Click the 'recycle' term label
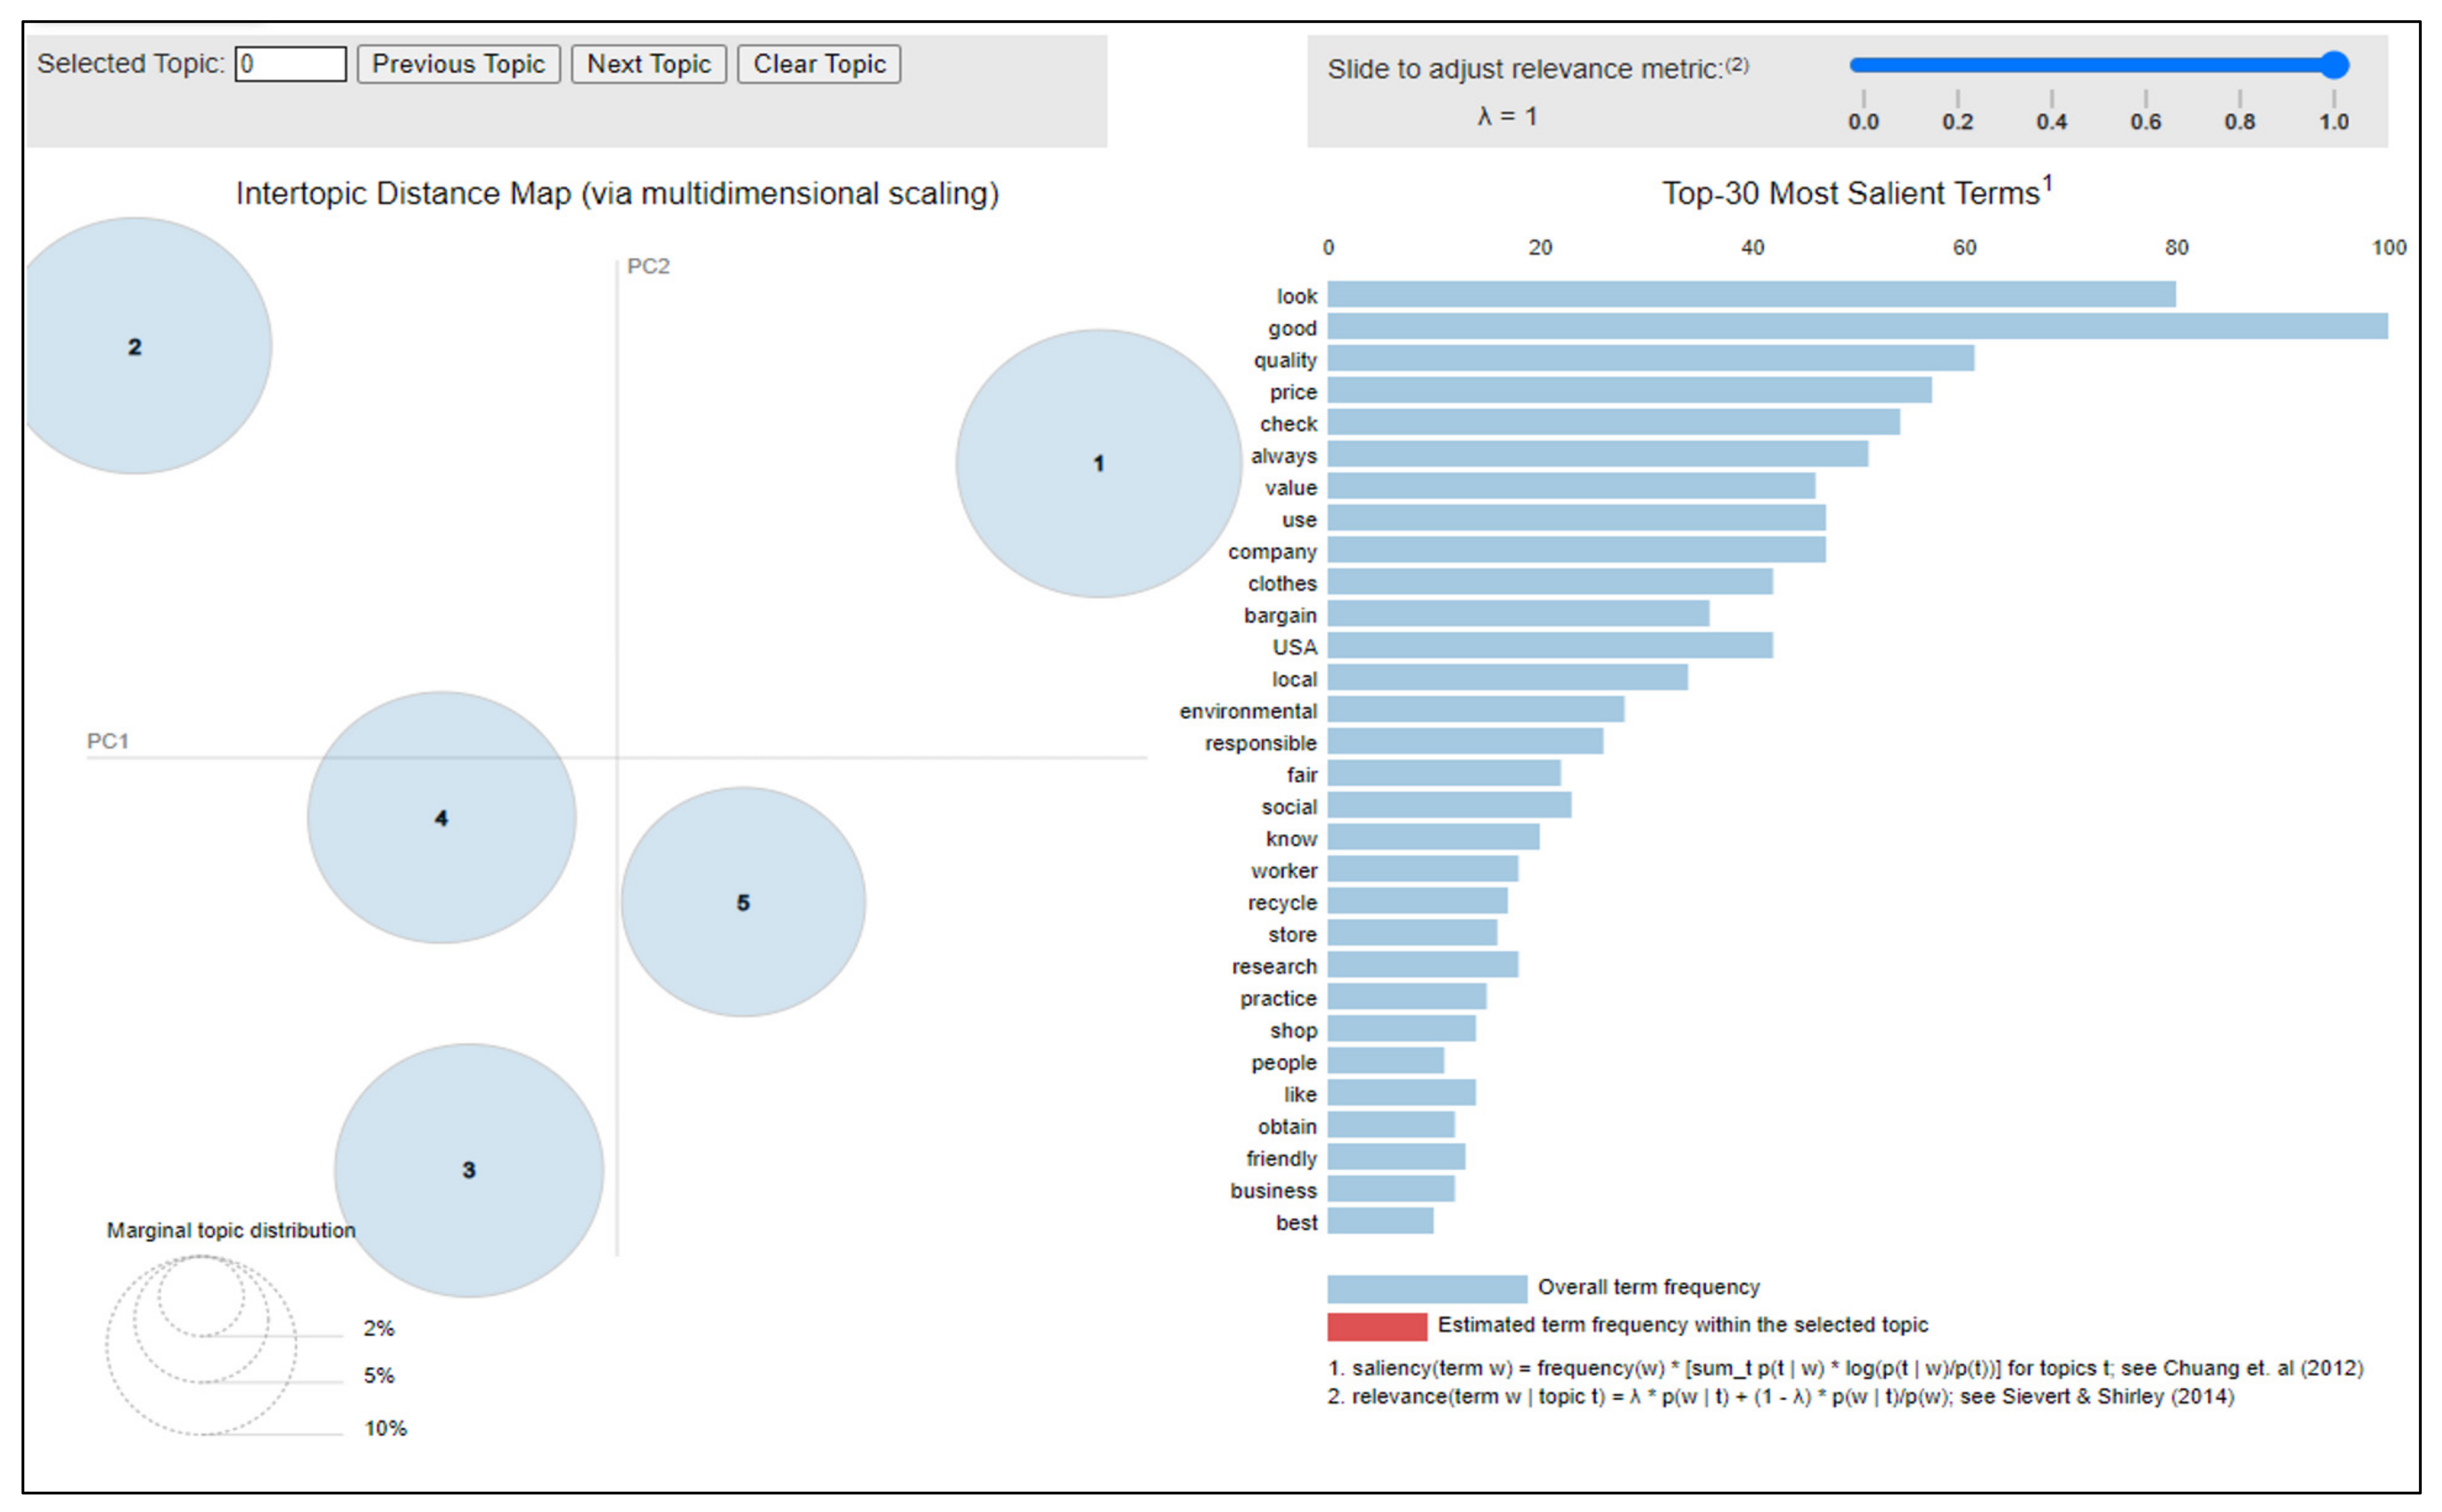 coord(1281,902)
